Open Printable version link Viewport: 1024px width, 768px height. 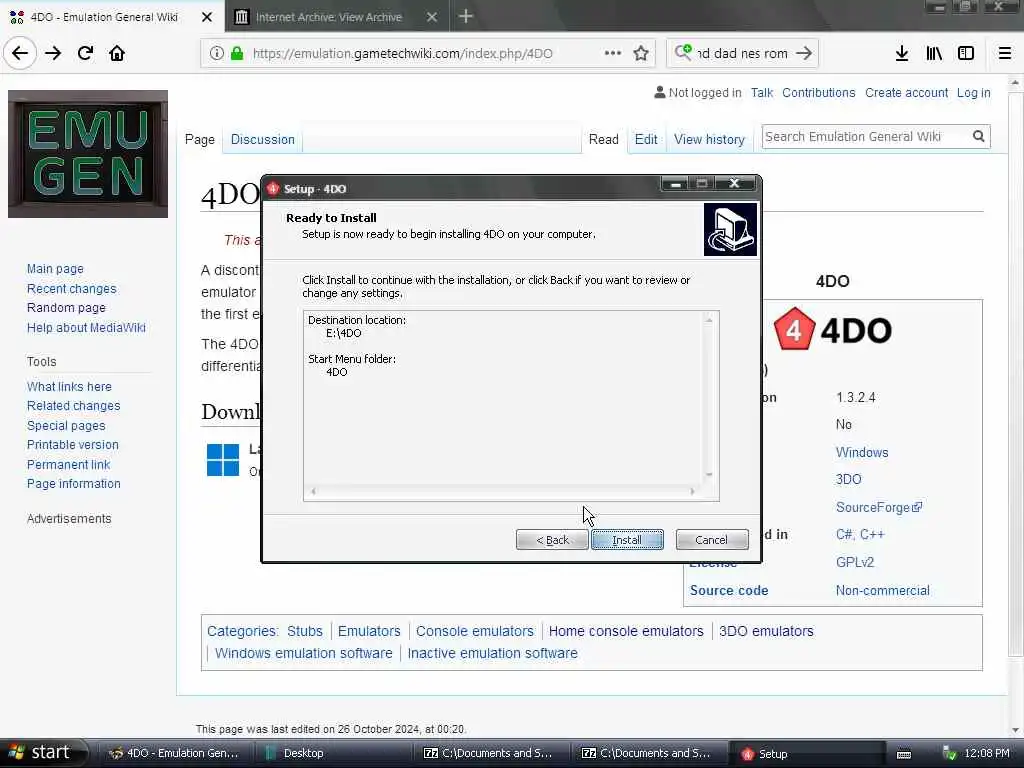(x=72, y=445)
